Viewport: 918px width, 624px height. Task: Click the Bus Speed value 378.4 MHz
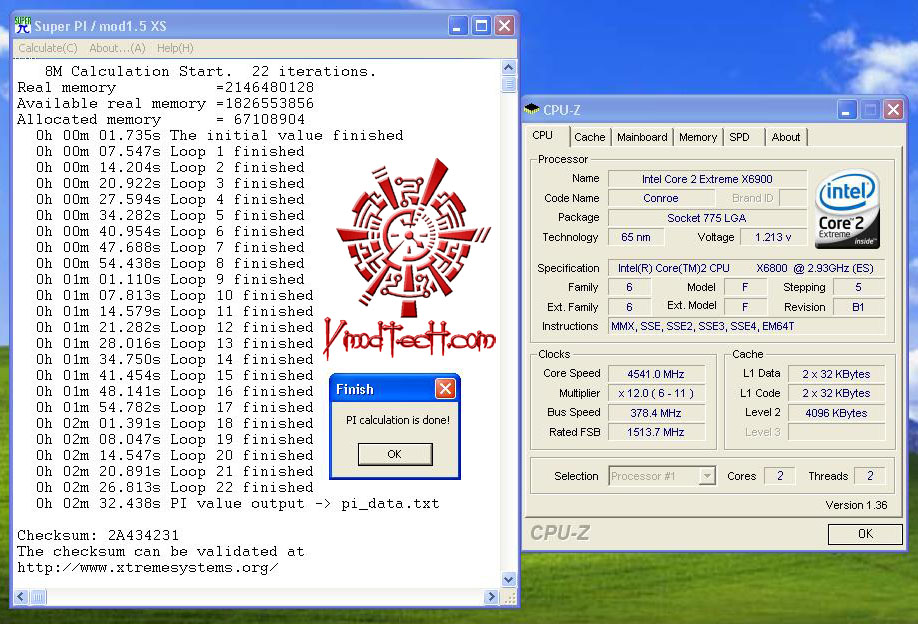[656, 413]
